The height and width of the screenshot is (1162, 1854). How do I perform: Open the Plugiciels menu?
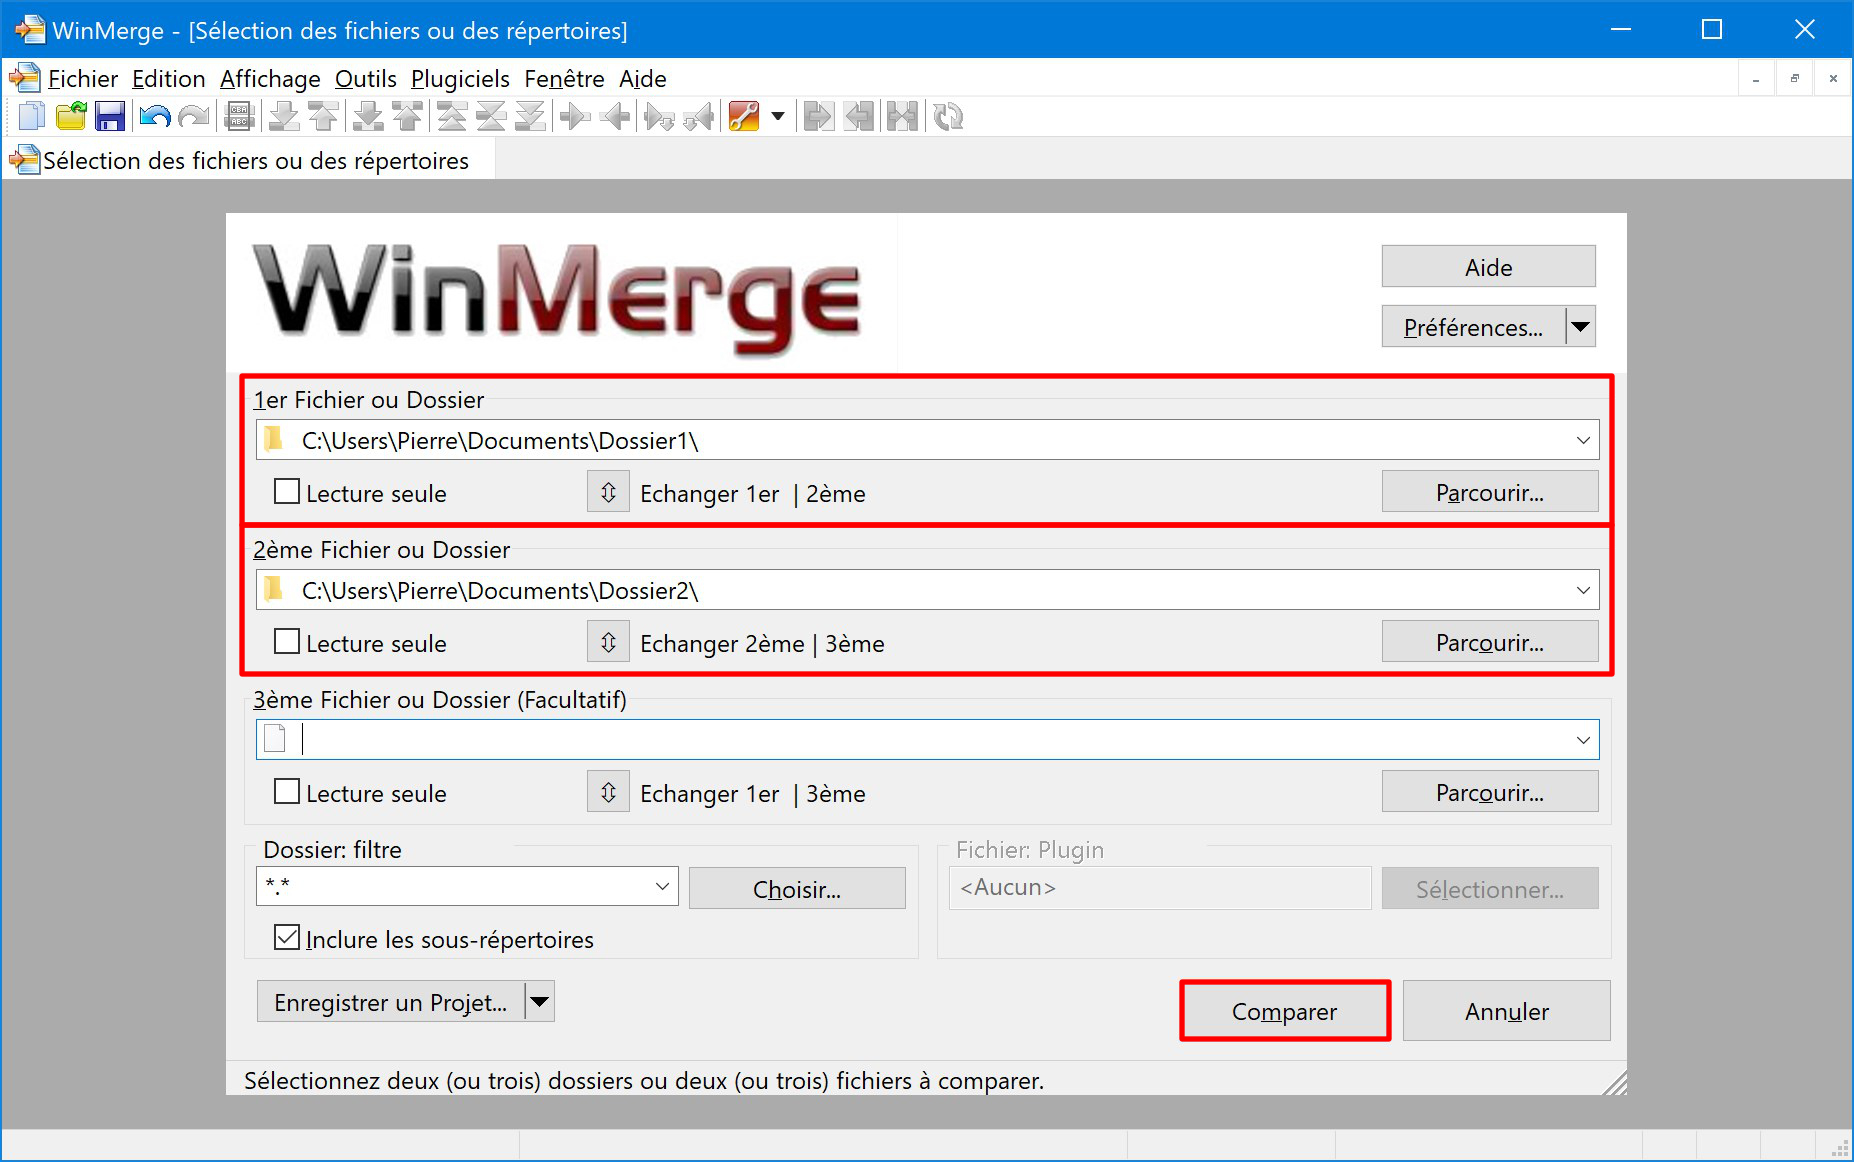[x=460, y=79]
